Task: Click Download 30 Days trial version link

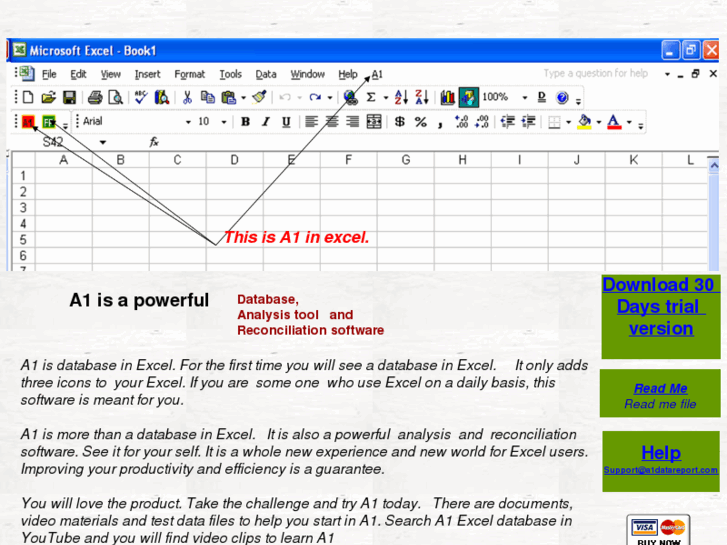Action: [660, 307]
